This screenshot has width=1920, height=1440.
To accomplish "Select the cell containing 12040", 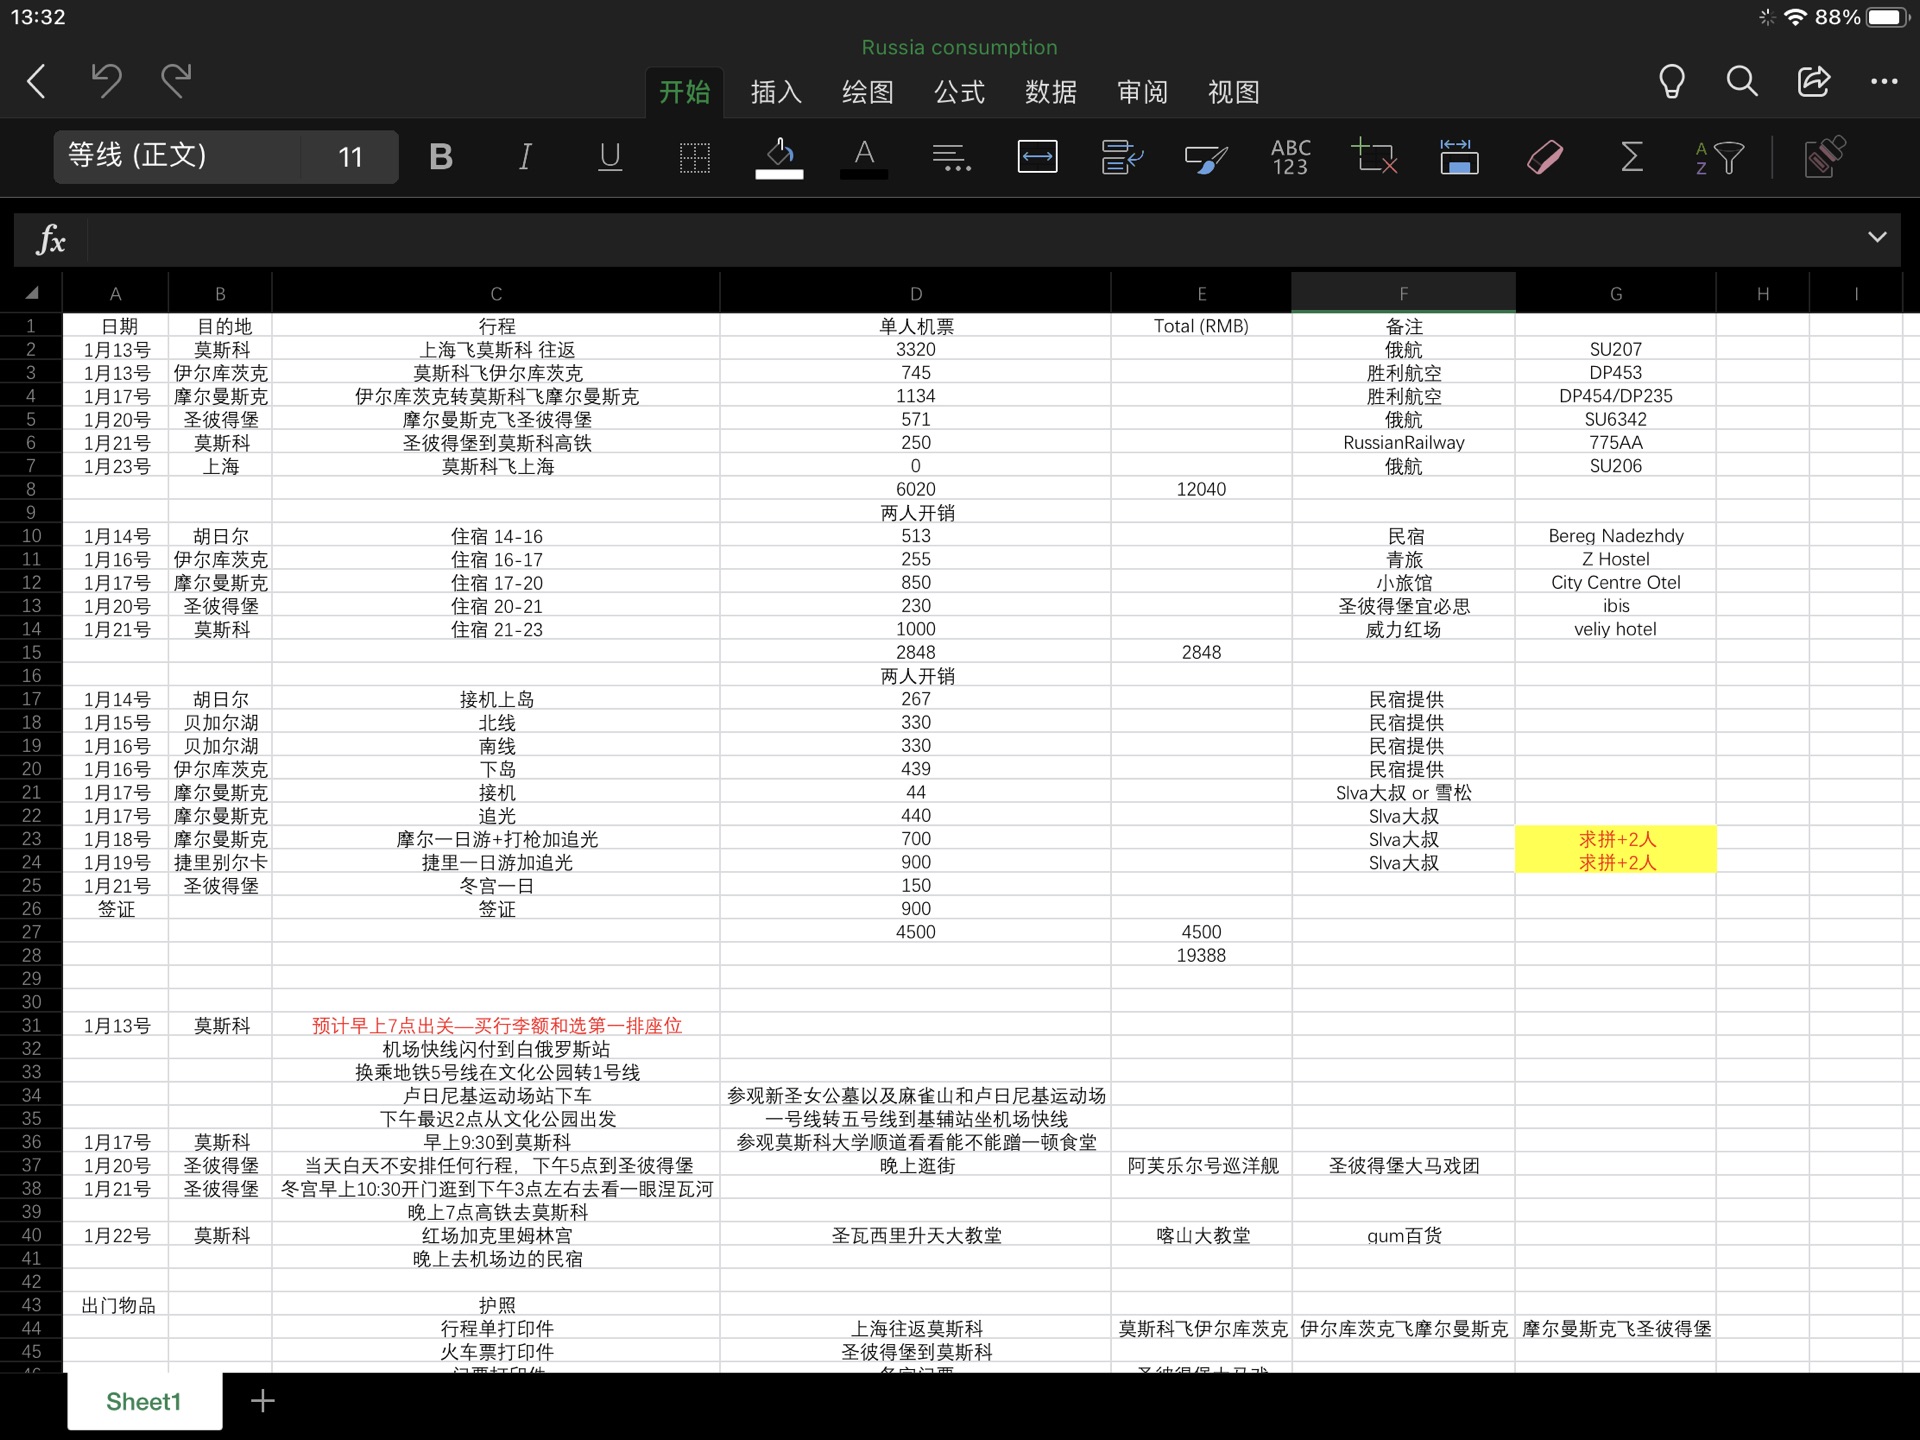I will tap(1201, 489).
